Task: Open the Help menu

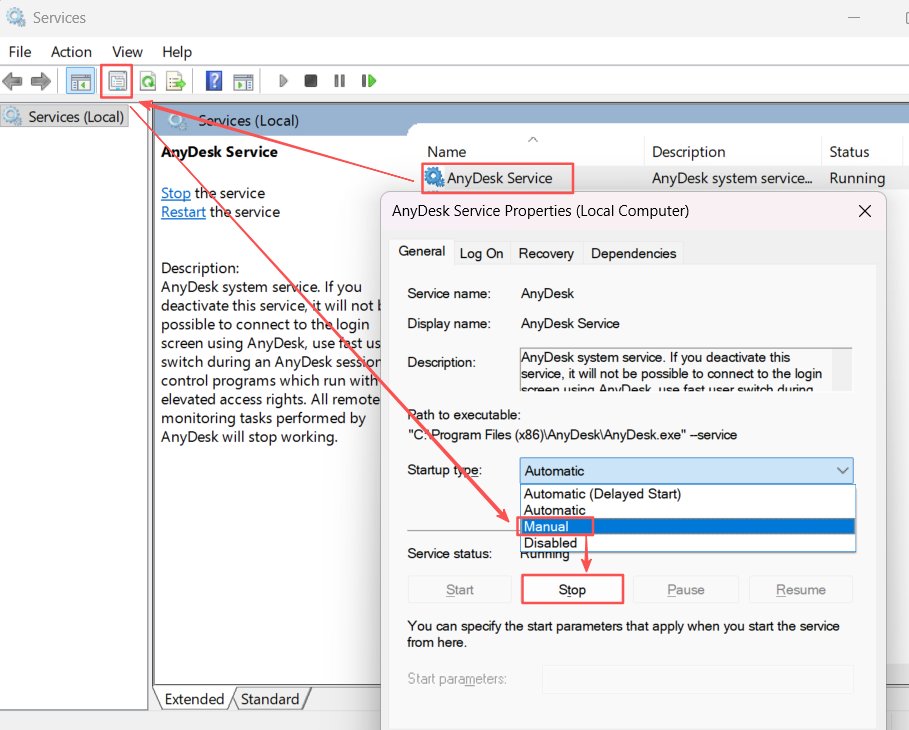Action: [x=177, y=52]
